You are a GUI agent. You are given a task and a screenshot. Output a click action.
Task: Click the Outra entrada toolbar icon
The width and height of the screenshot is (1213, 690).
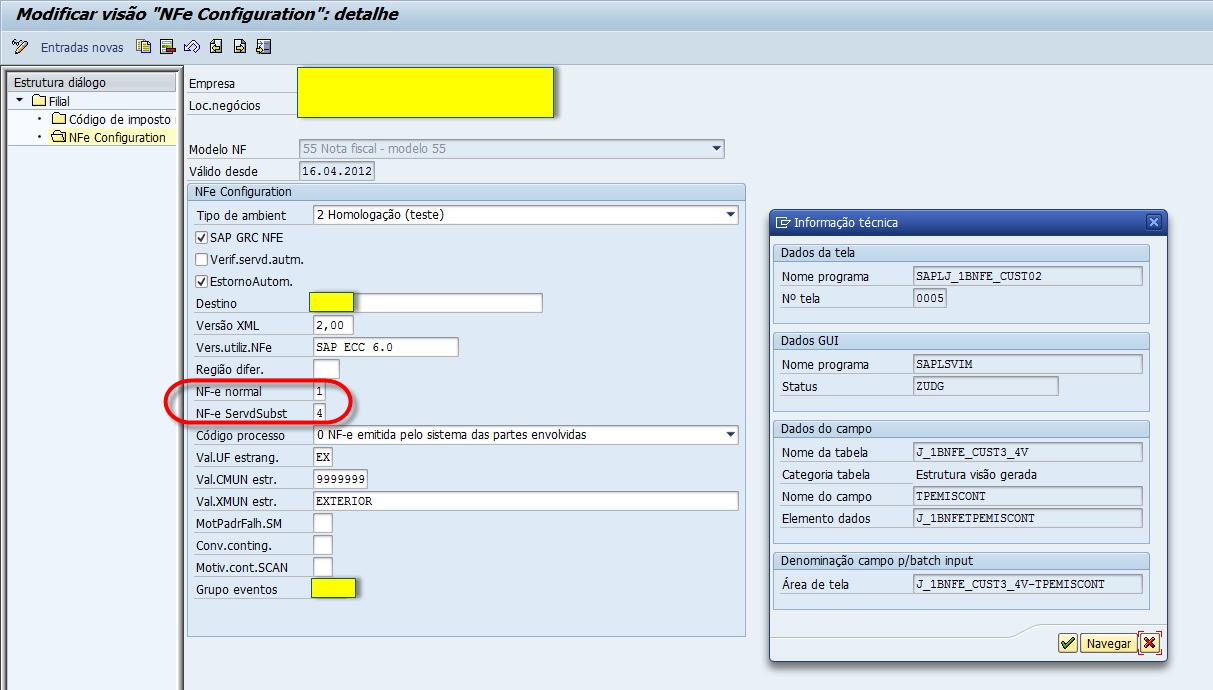point(264,46)
